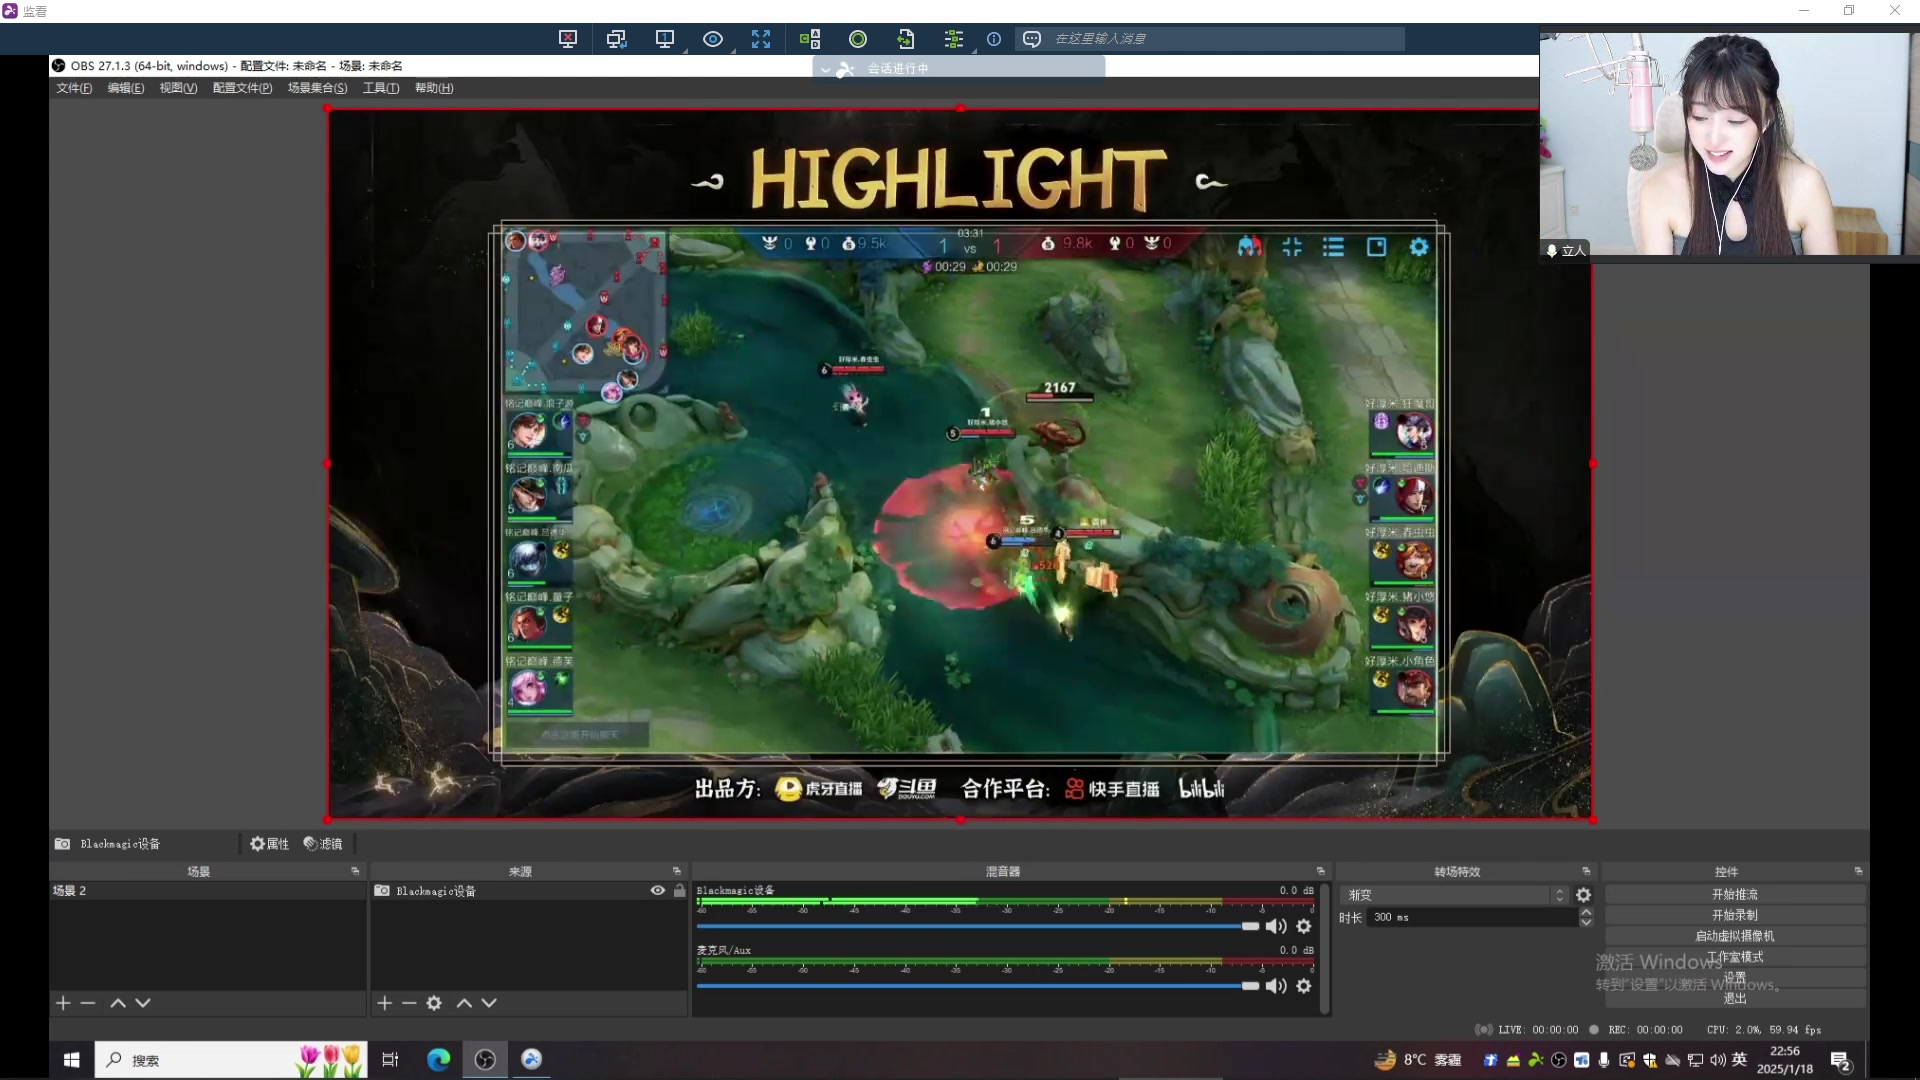The height and width of the screenshot is (1080, 1920).
Task: Click the fullscreen expand icon in the remote toolbar
Action: pos(761,39)
